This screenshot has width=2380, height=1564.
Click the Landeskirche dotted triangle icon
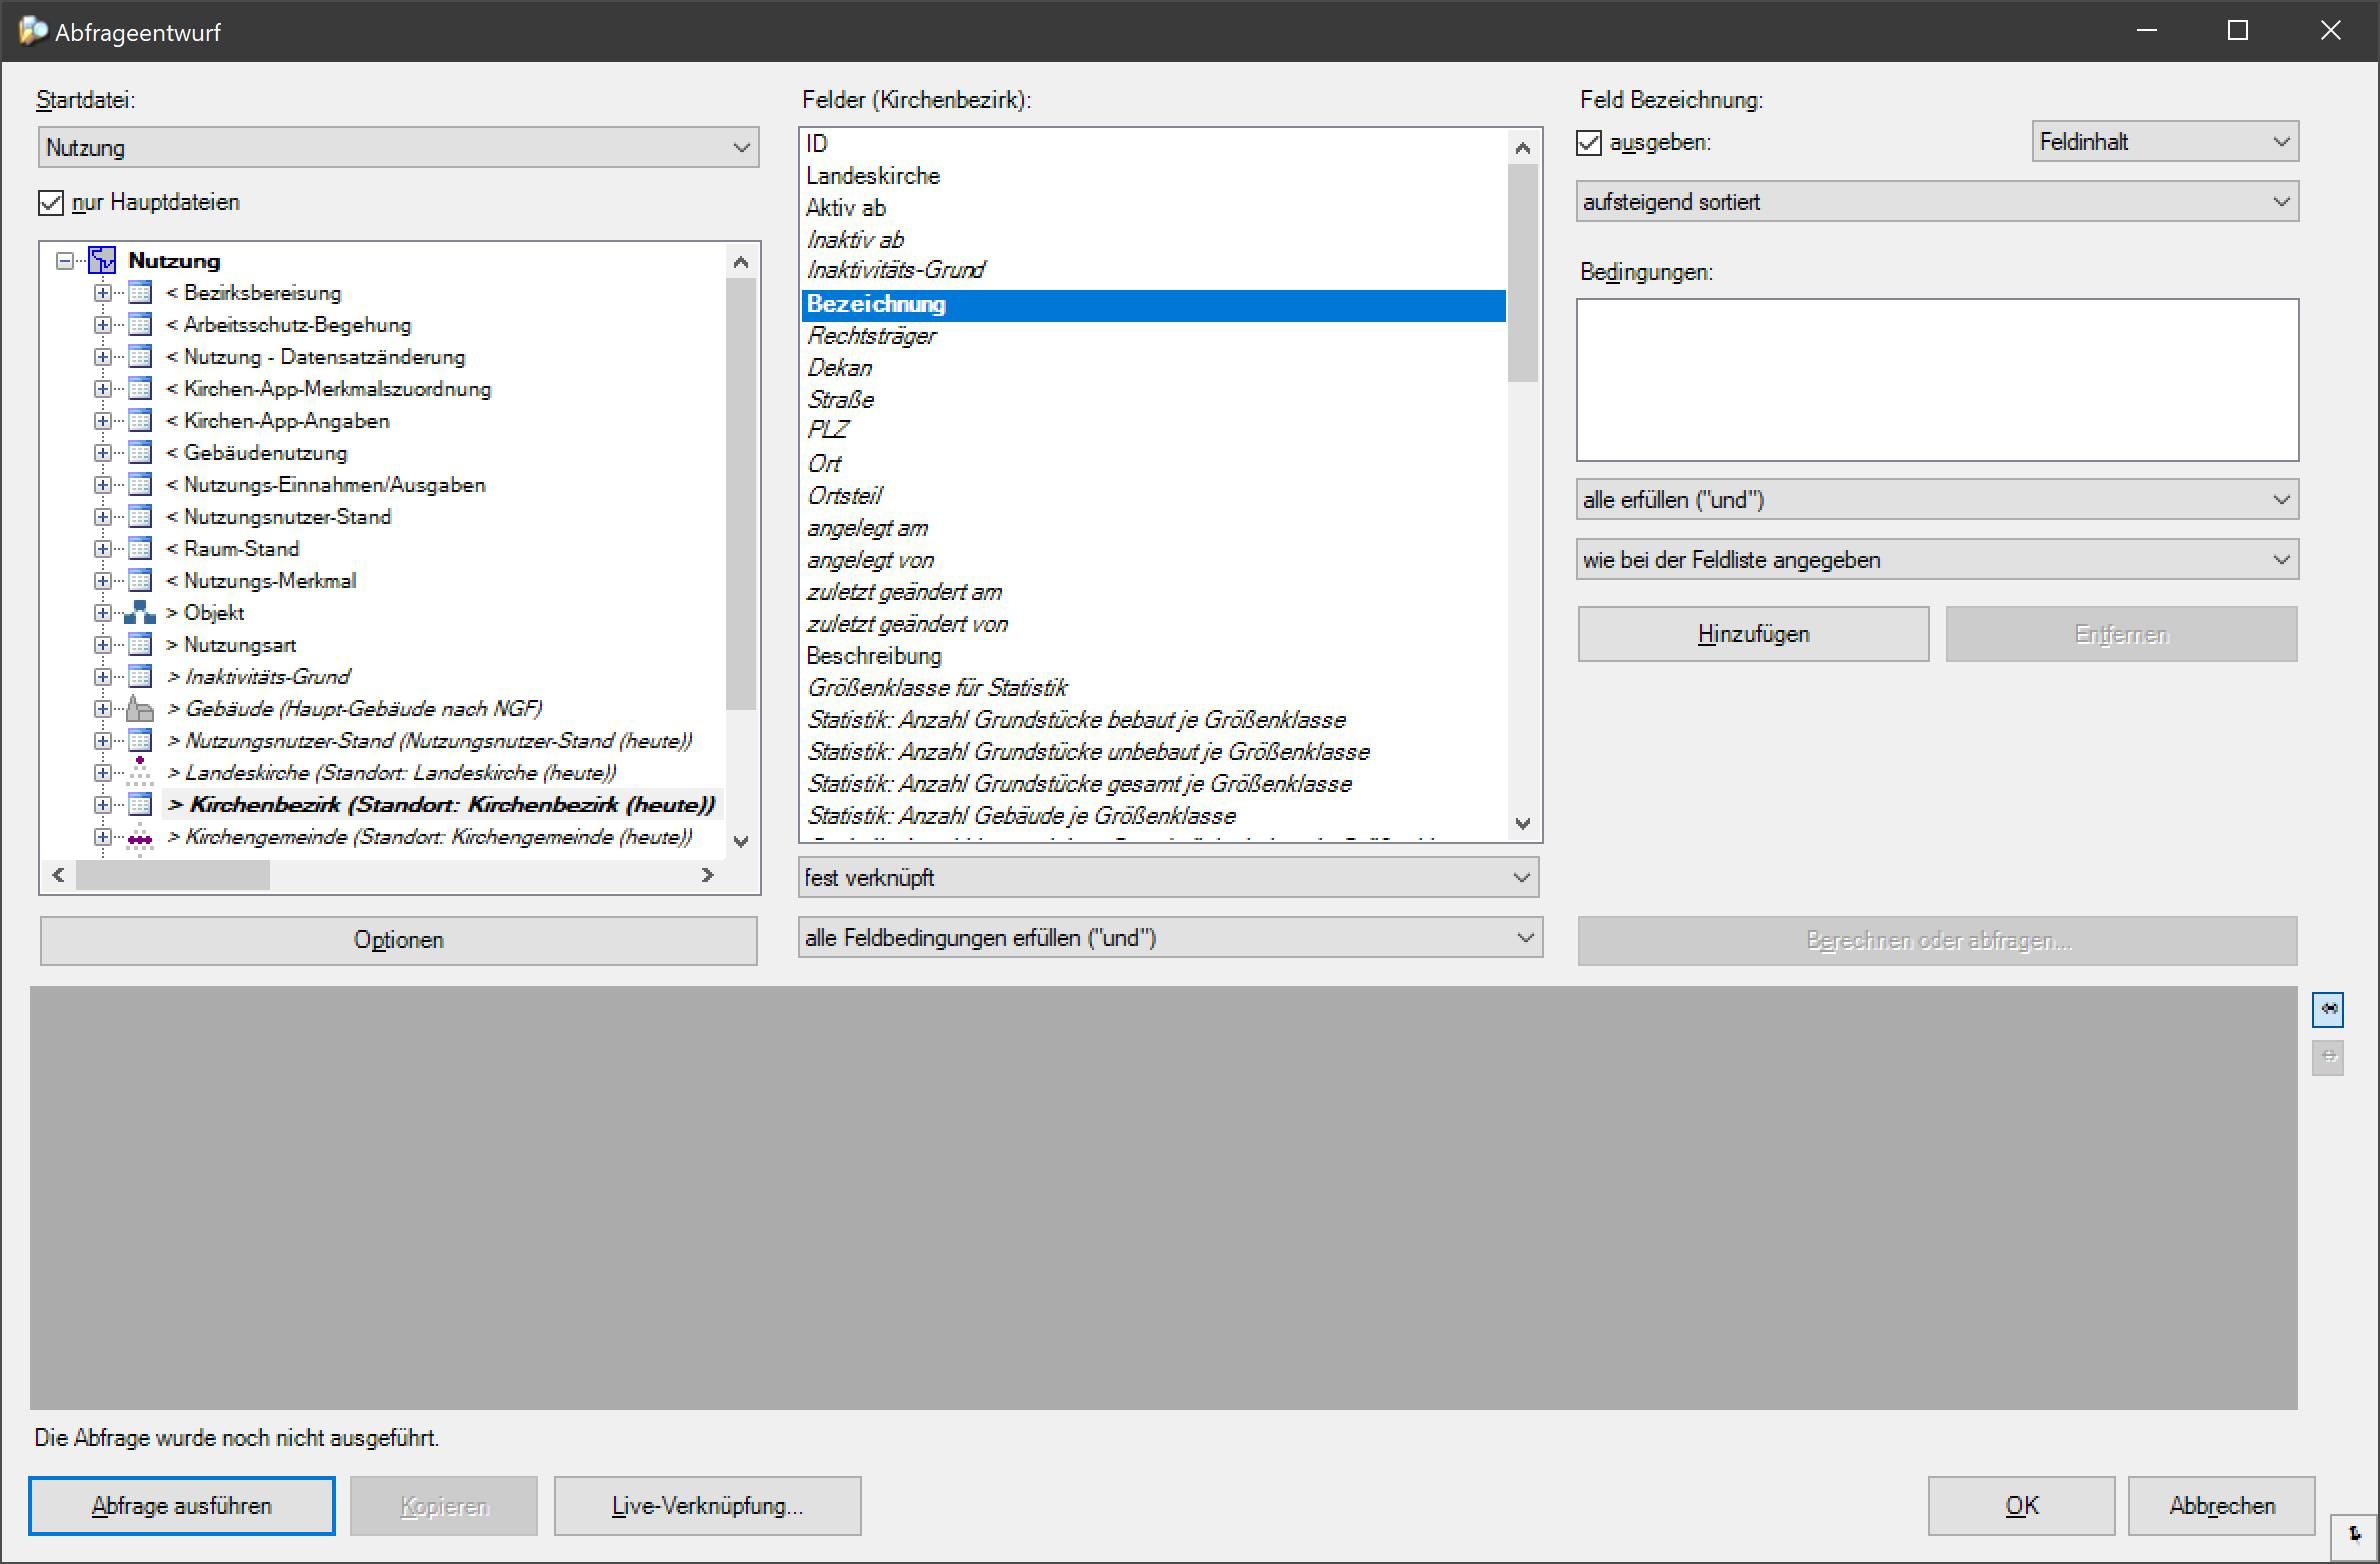point(140,772)
